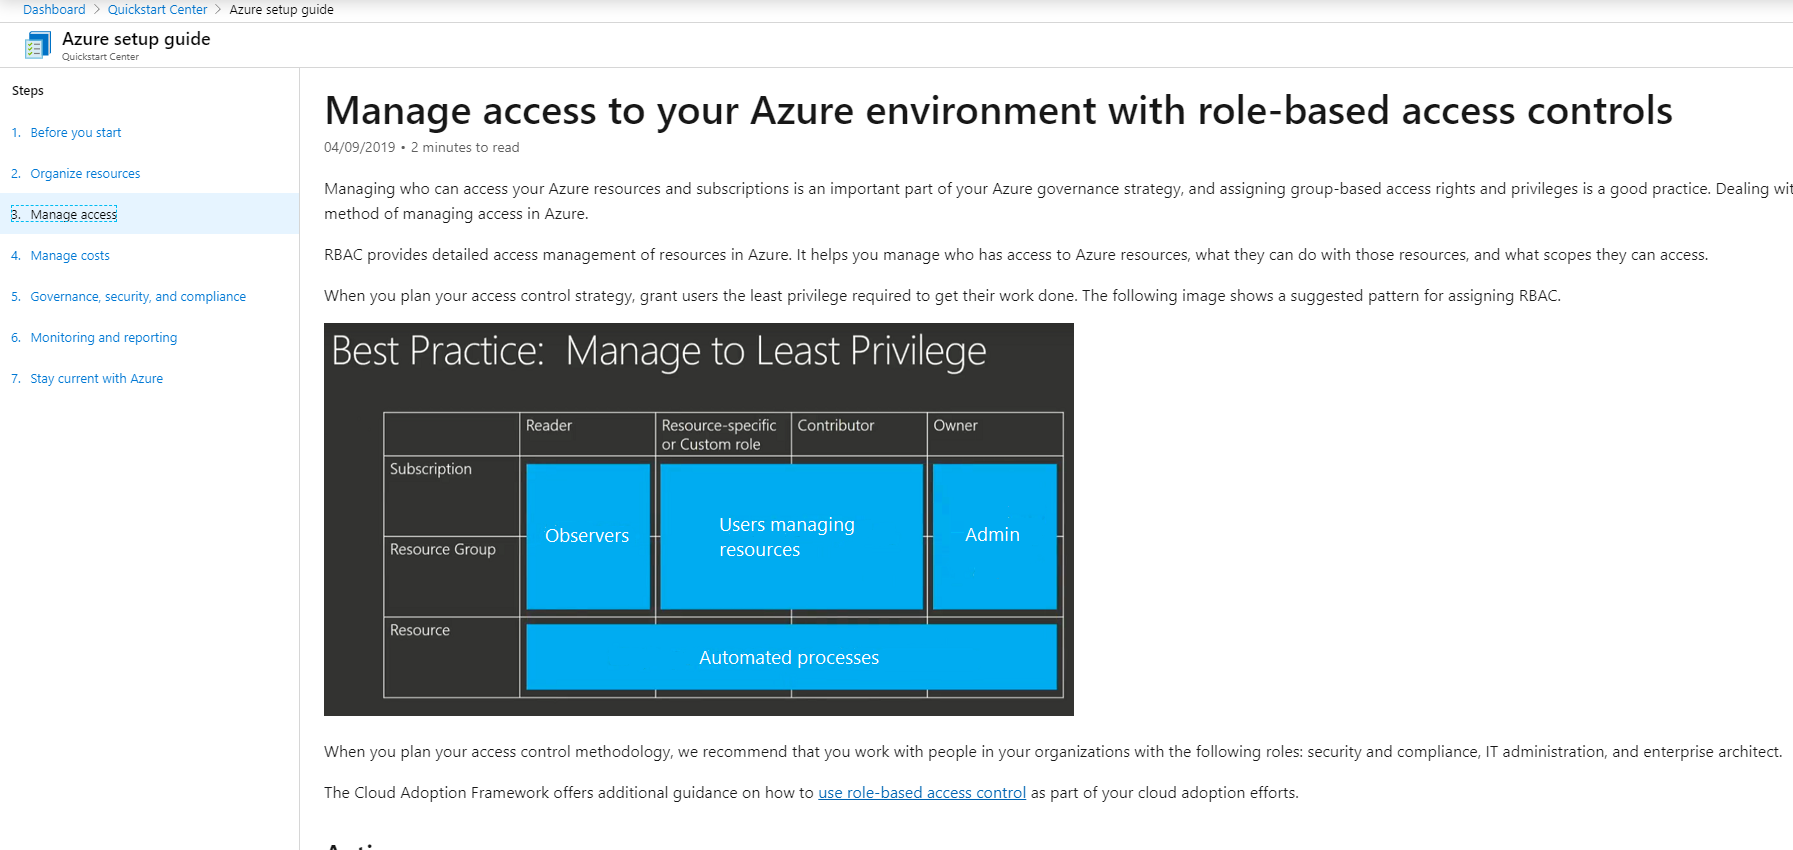
Task: Go to Monitoring and reporting step
Action: click(104, 338)
